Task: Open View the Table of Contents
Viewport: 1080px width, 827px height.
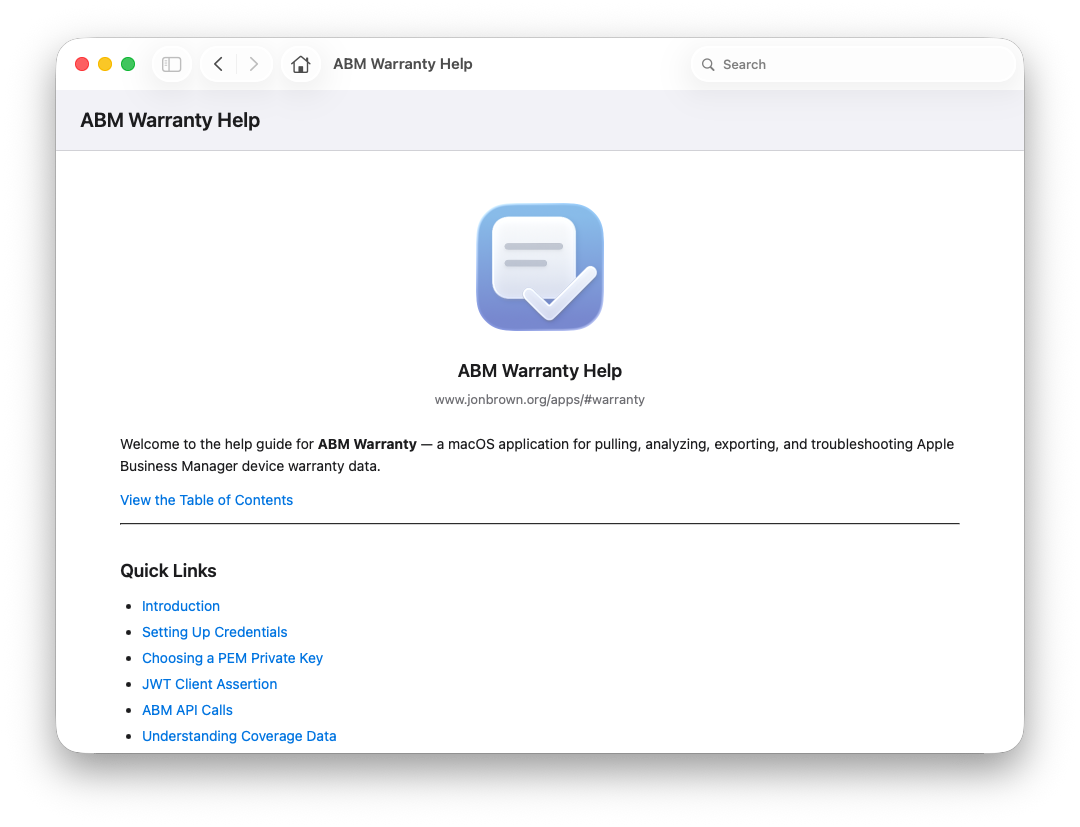Action: (x=206, y=500)
